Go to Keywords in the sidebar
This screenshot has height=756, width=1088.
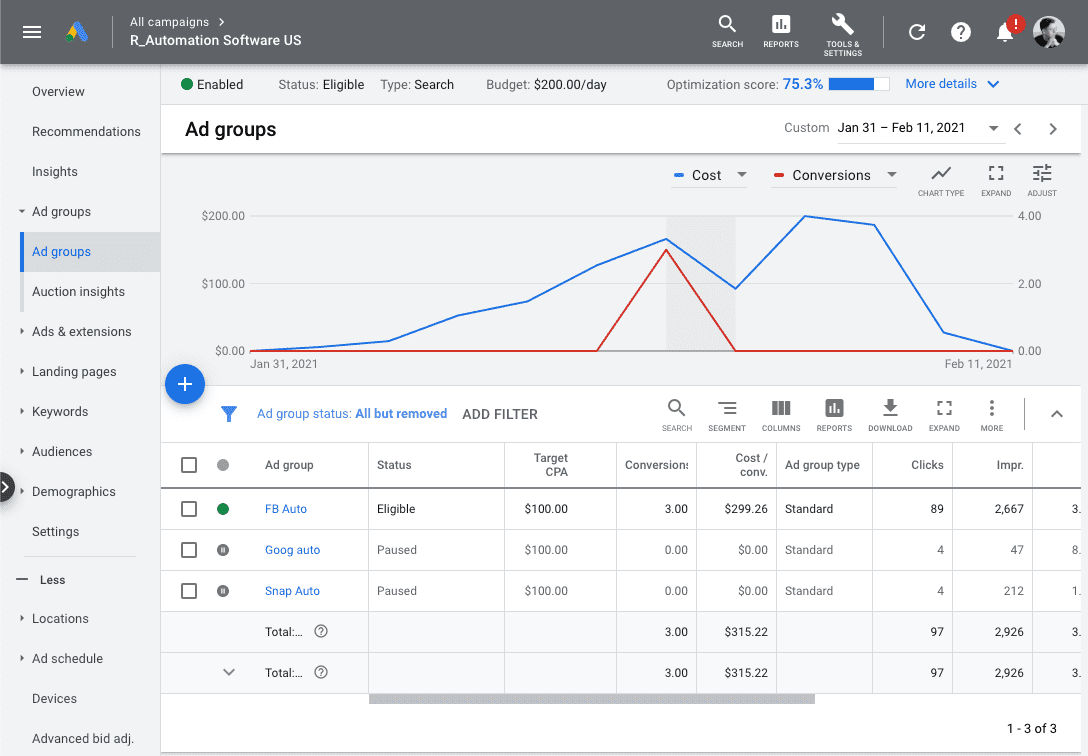tap(60, 411)
